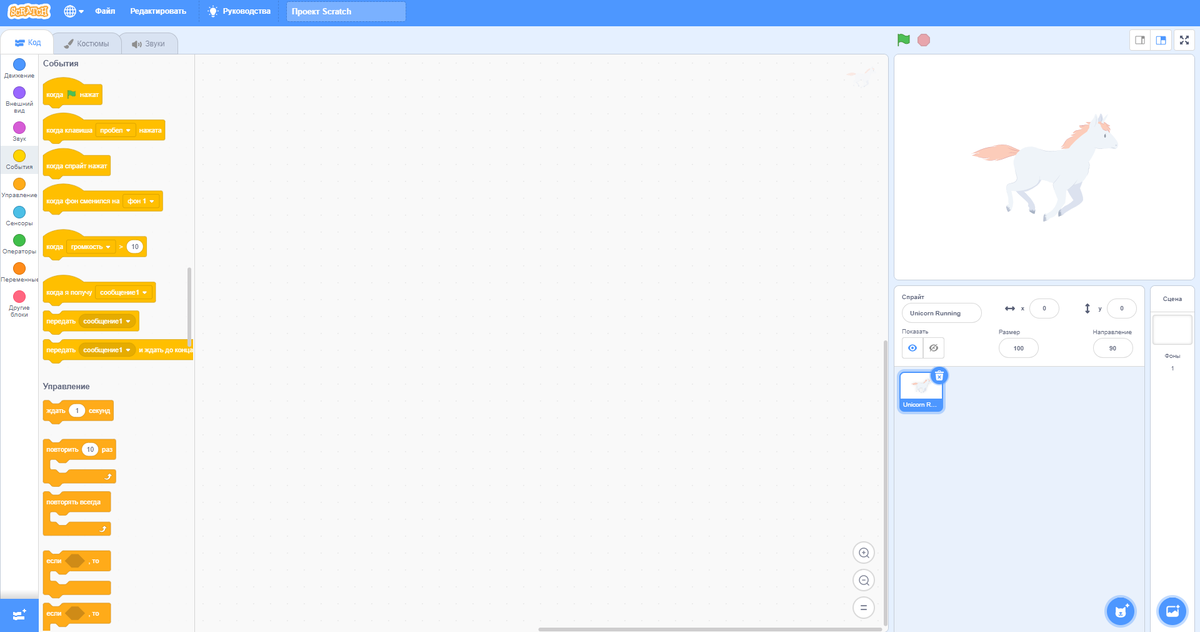Select the Операторы block category
Screen dimensions: 1200x632
pyautogui.click(x=19, y=244)
